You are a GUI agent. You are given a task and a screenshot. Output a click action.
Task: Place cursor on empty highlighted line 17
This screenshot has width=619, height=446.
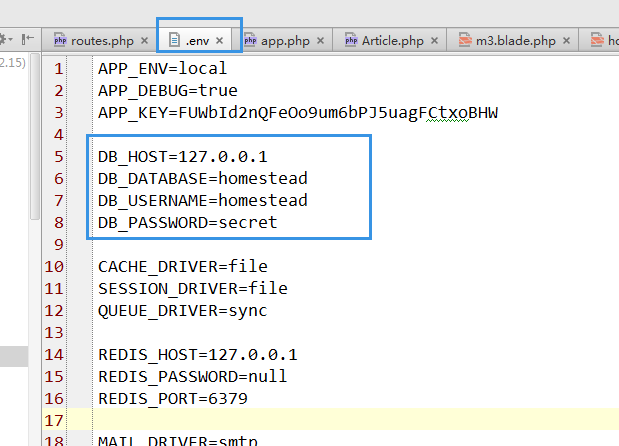[300, 420]
